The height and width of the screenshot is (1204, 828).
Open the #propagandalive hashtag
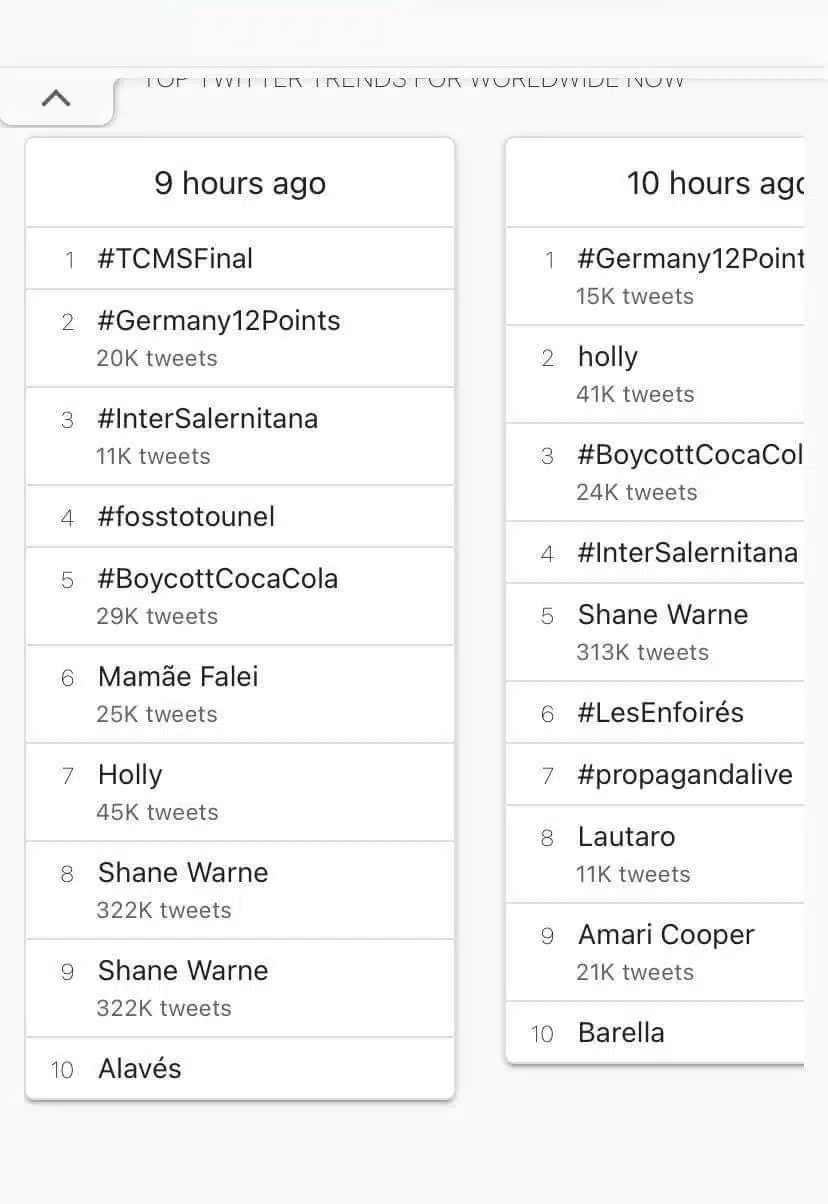(x=655, y=775)
